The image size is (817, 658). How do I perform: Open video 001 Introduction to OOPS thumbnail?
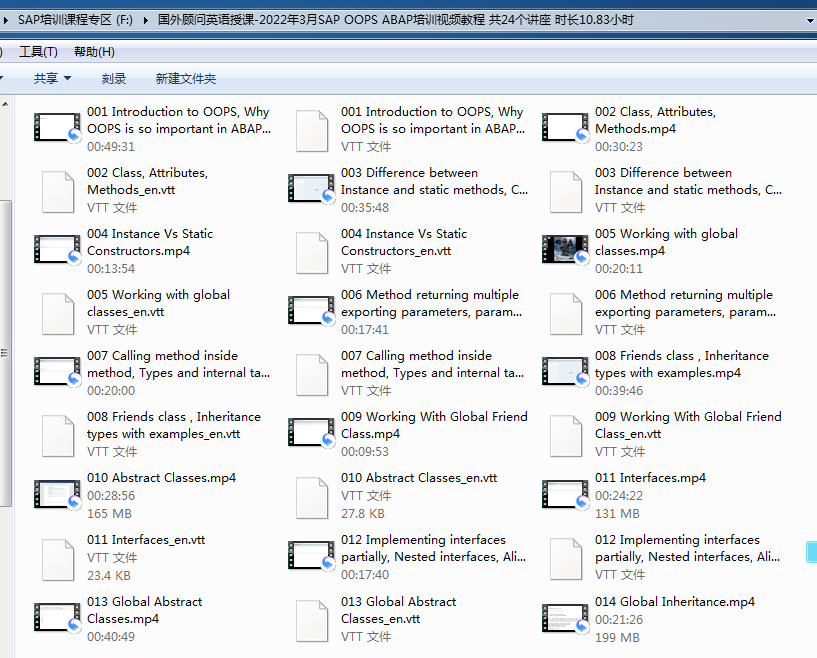[x=57, y=127]
